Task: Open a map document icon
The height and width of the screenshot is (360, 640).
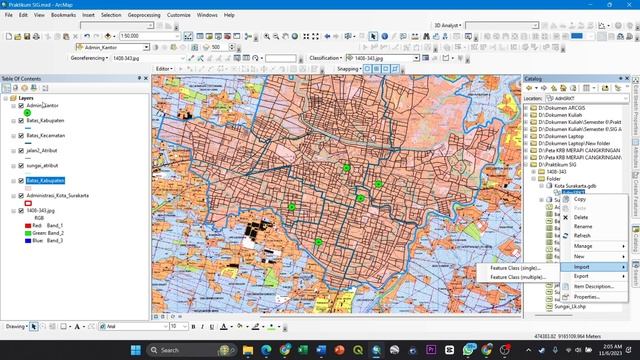Action: pyautogui.click(x=18, y=37)
